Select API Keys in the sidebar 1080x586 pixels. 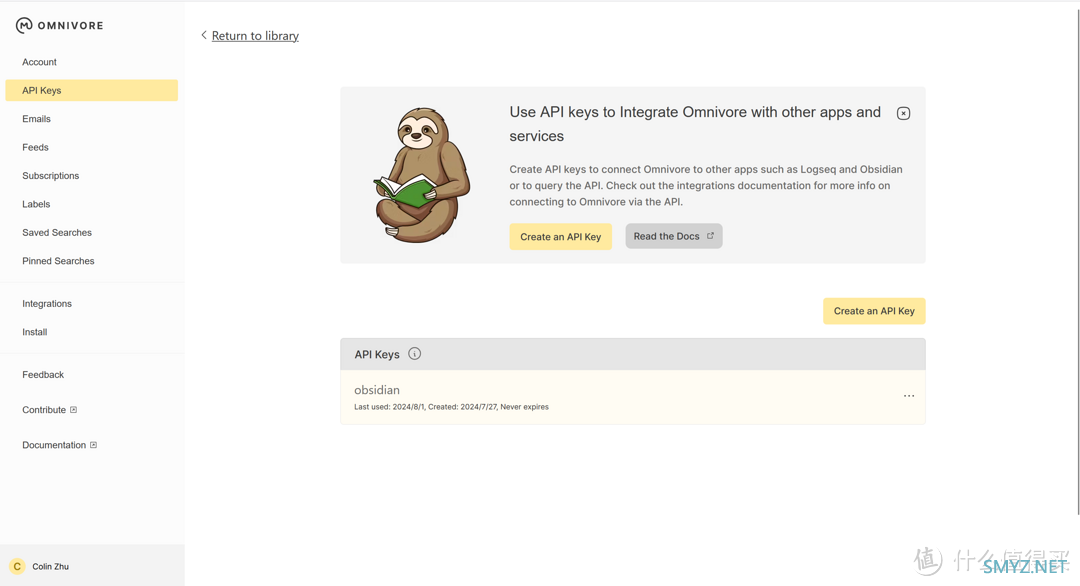pyautogui.click(x=92, y=90)
